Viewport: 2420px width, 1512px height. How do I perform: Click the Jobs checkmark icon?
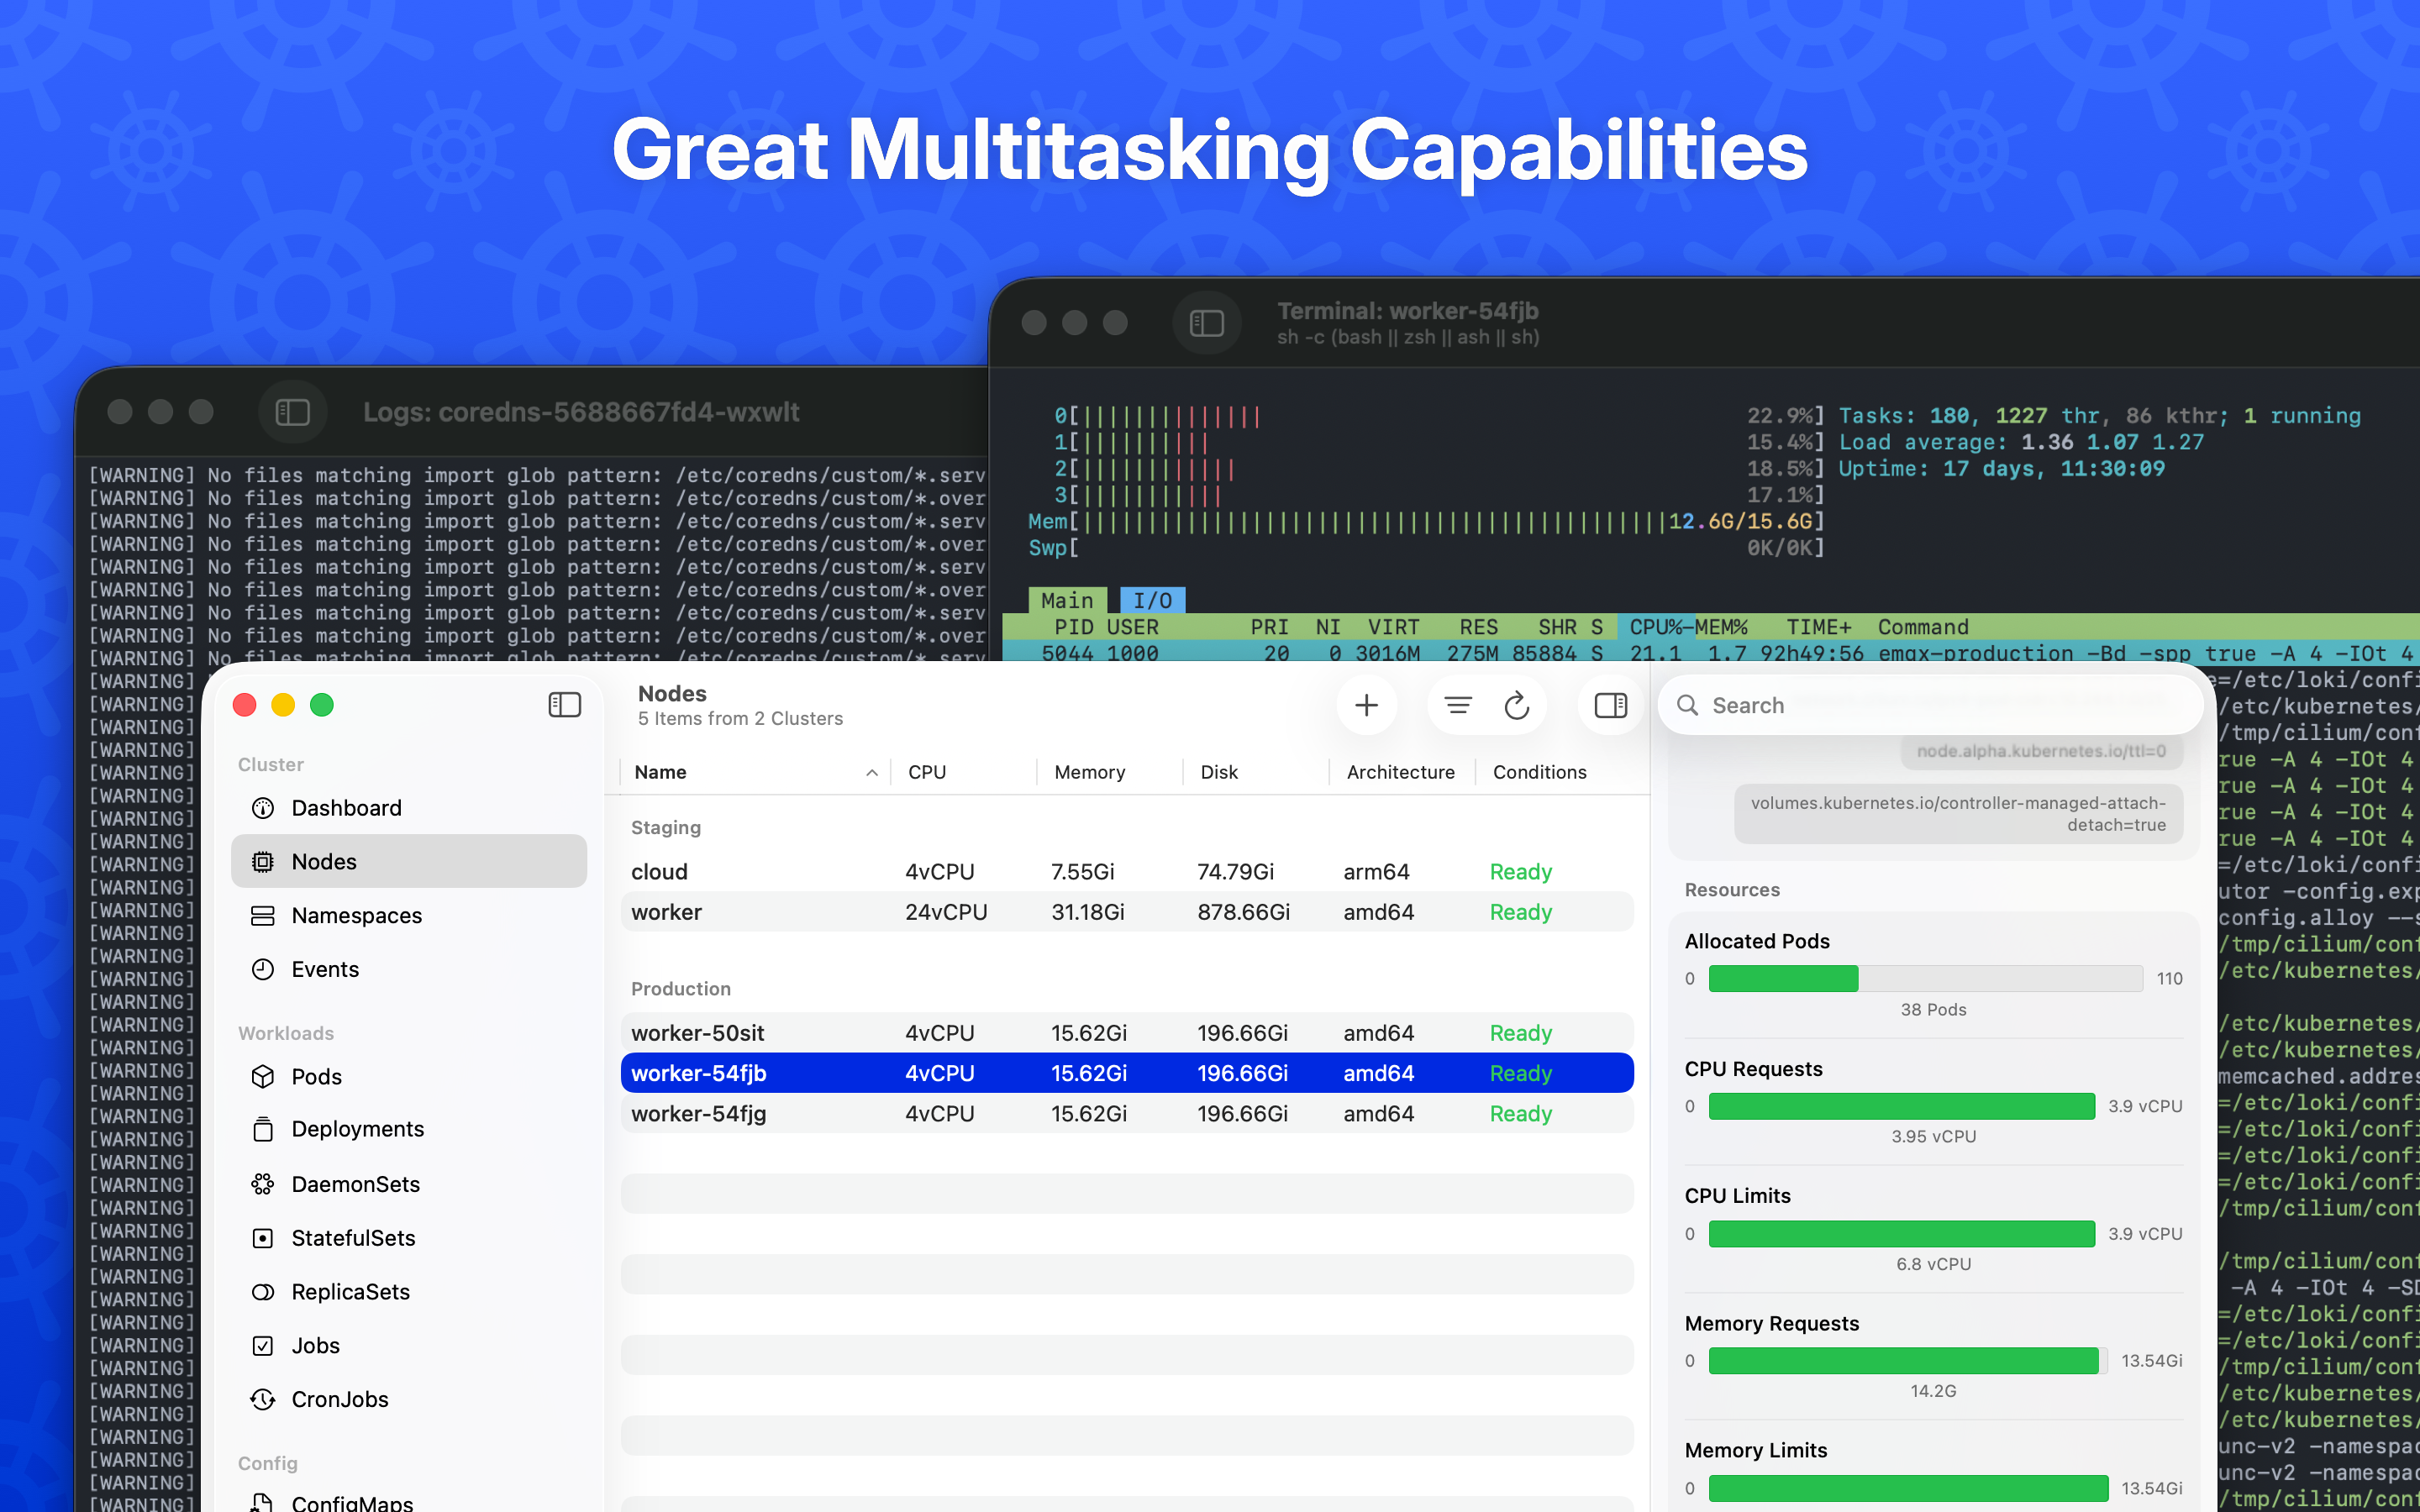[263, 1346]
